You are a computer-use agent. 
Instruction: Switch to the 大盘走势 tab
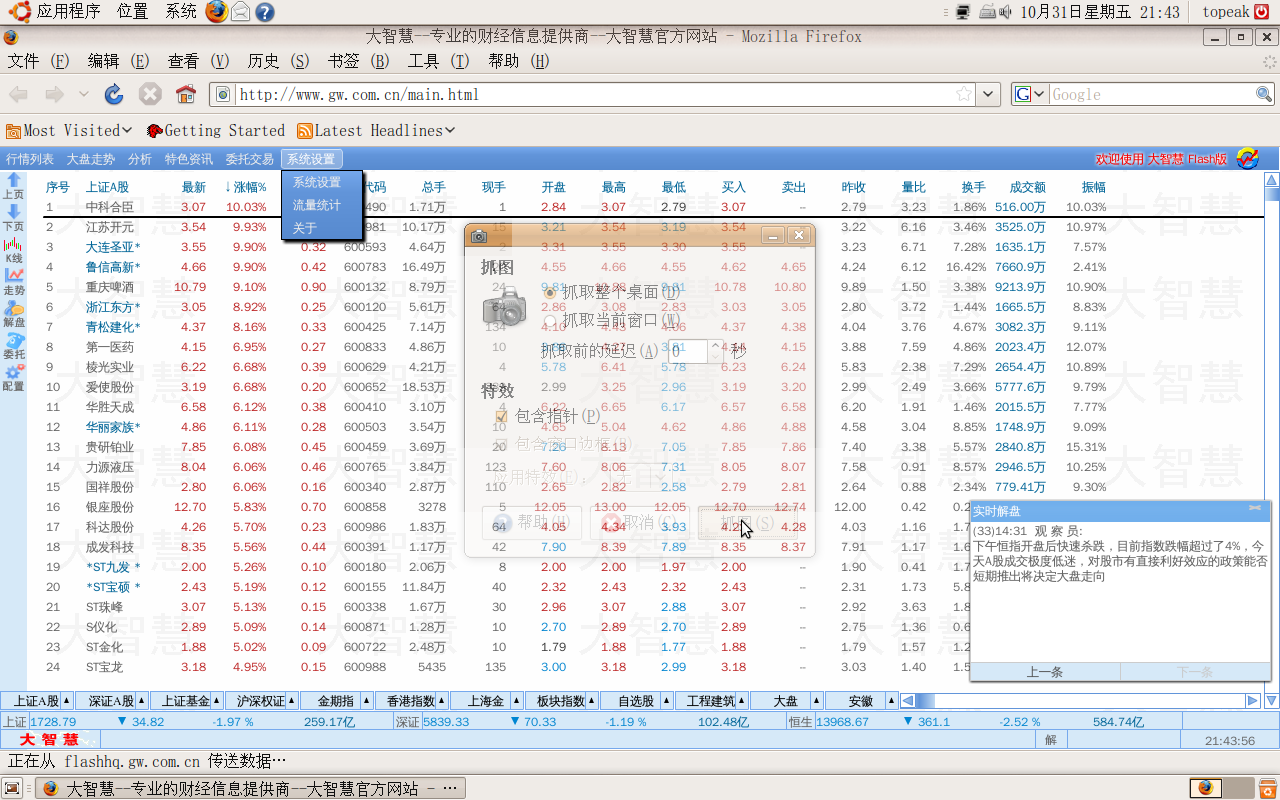click(x=91, y=159)
